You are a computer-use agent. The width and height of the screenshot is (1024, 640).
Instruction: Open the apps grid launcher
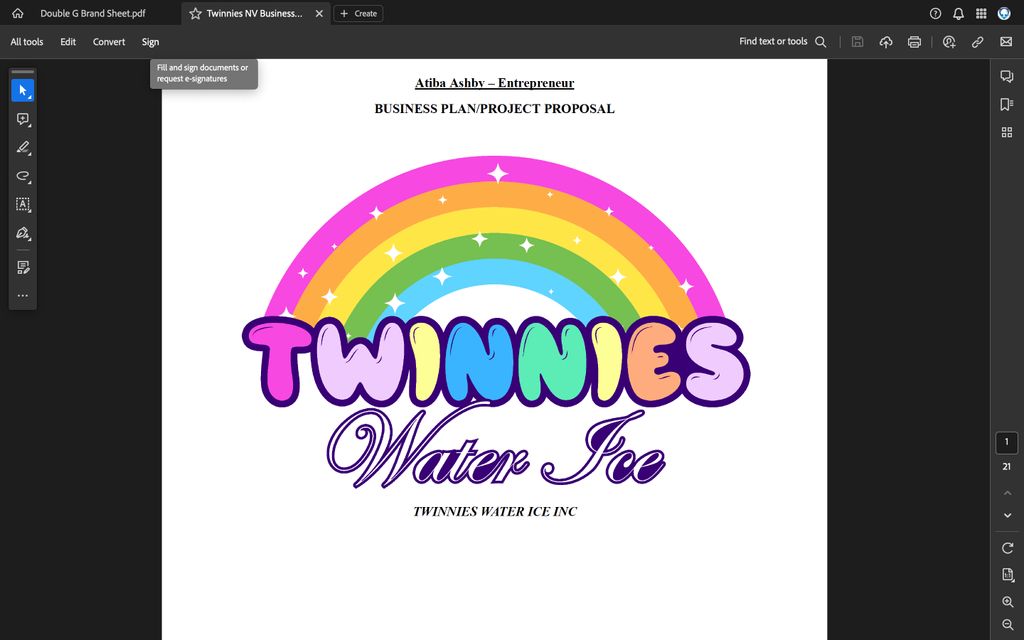[981, 13]
